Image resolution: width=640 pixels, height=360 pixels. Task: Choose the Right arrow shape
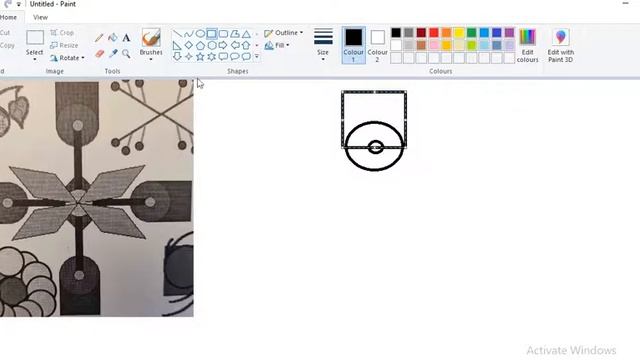pyautogui.click(x=223, y=45)
